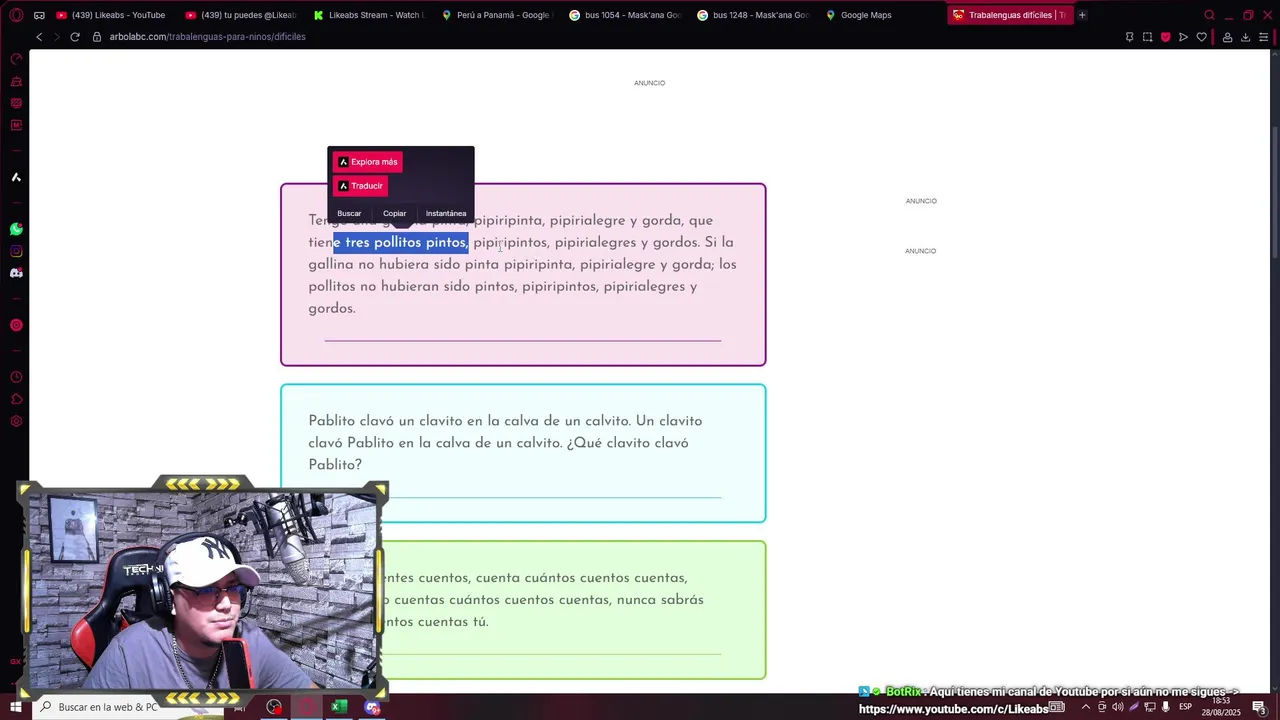Switch to the bus 1054 Google tab

625,15
